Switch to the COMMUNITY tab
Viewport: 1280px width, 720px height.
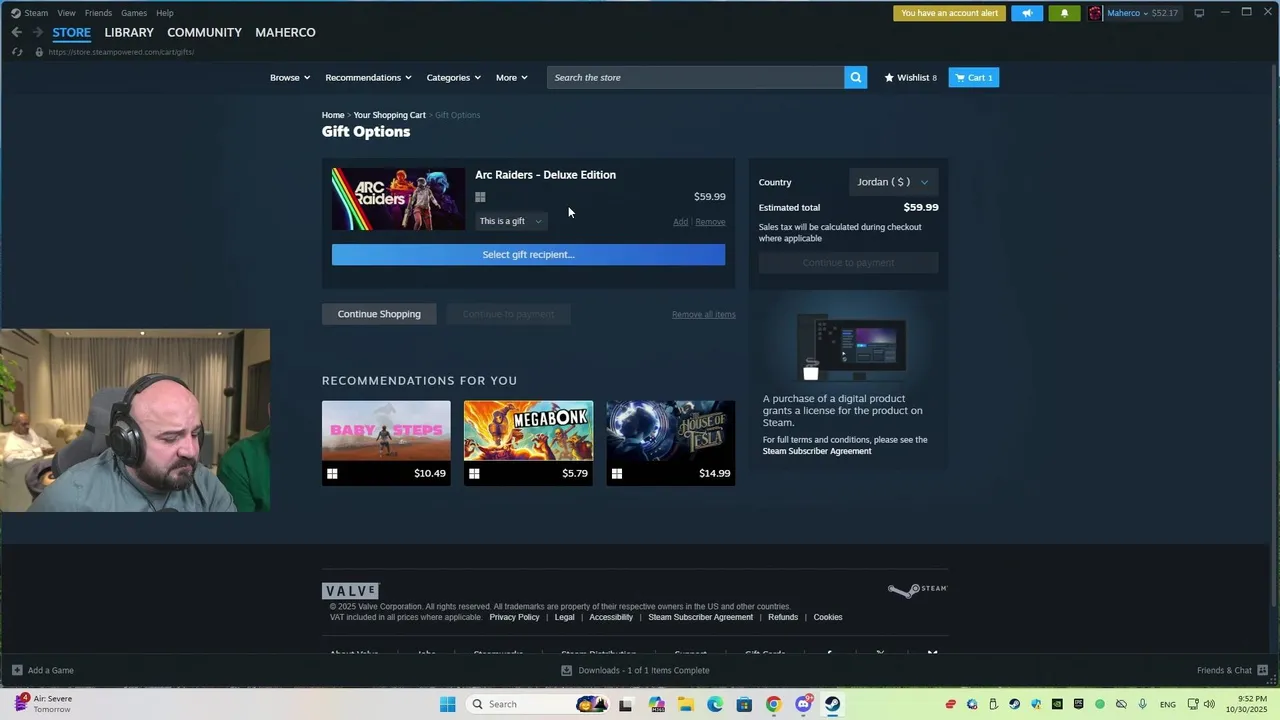204,32
